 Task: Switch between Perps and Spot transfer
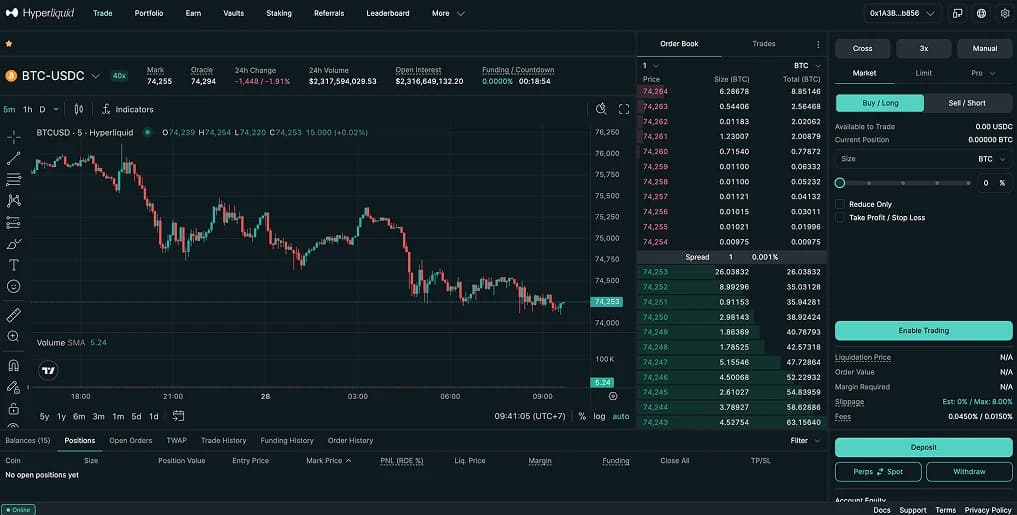[x=878, y=472]
